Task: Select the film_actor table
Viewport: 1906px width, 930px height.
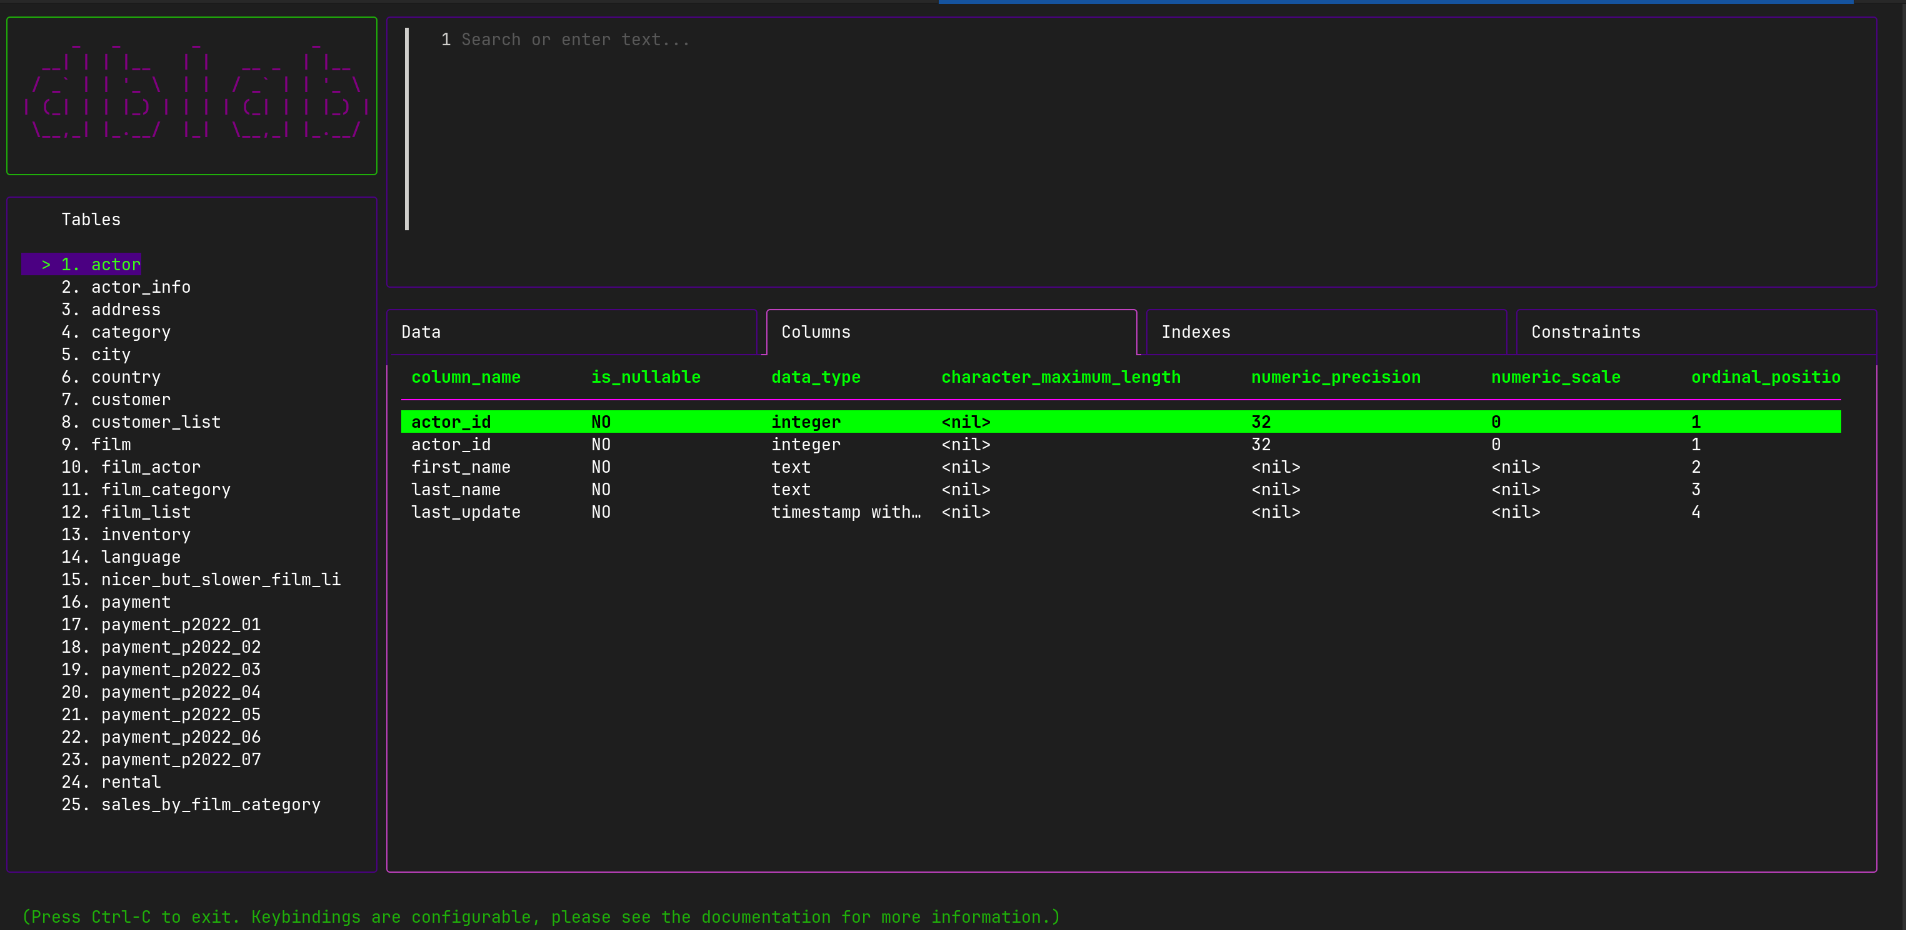Action: click(131, 467)
